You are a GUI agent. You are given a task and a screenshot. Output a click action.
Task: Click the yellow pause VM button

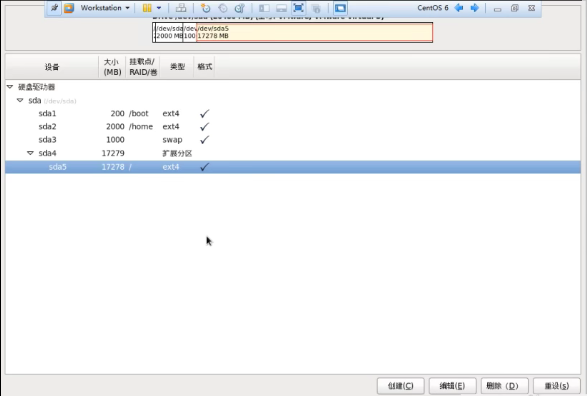click(147, 8)
